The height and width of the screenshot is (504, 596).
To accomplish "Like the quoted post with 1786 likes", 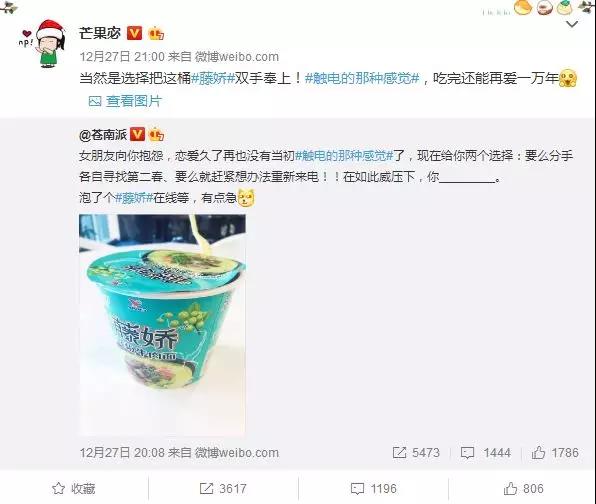I will click(555, 453).
